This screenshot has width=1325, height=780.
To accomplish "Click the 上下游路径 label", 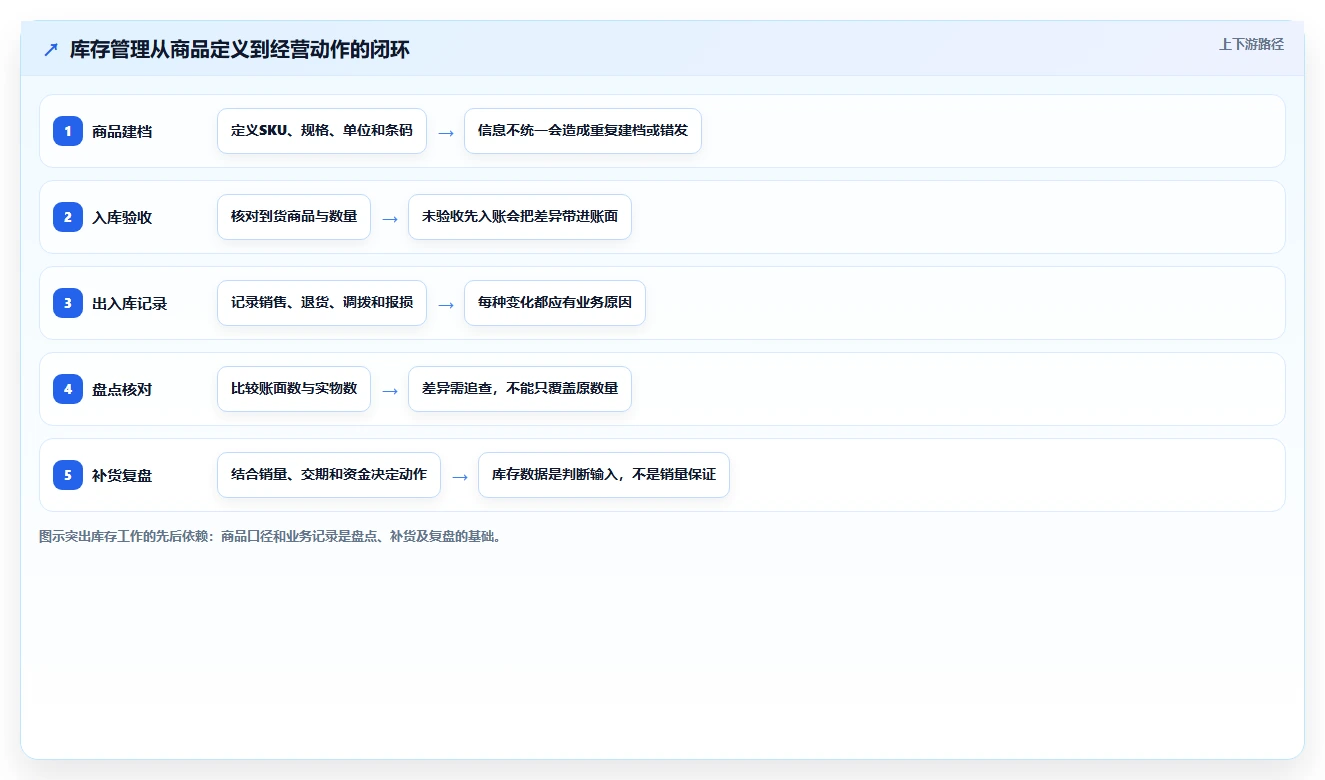I will point(1251,44).
